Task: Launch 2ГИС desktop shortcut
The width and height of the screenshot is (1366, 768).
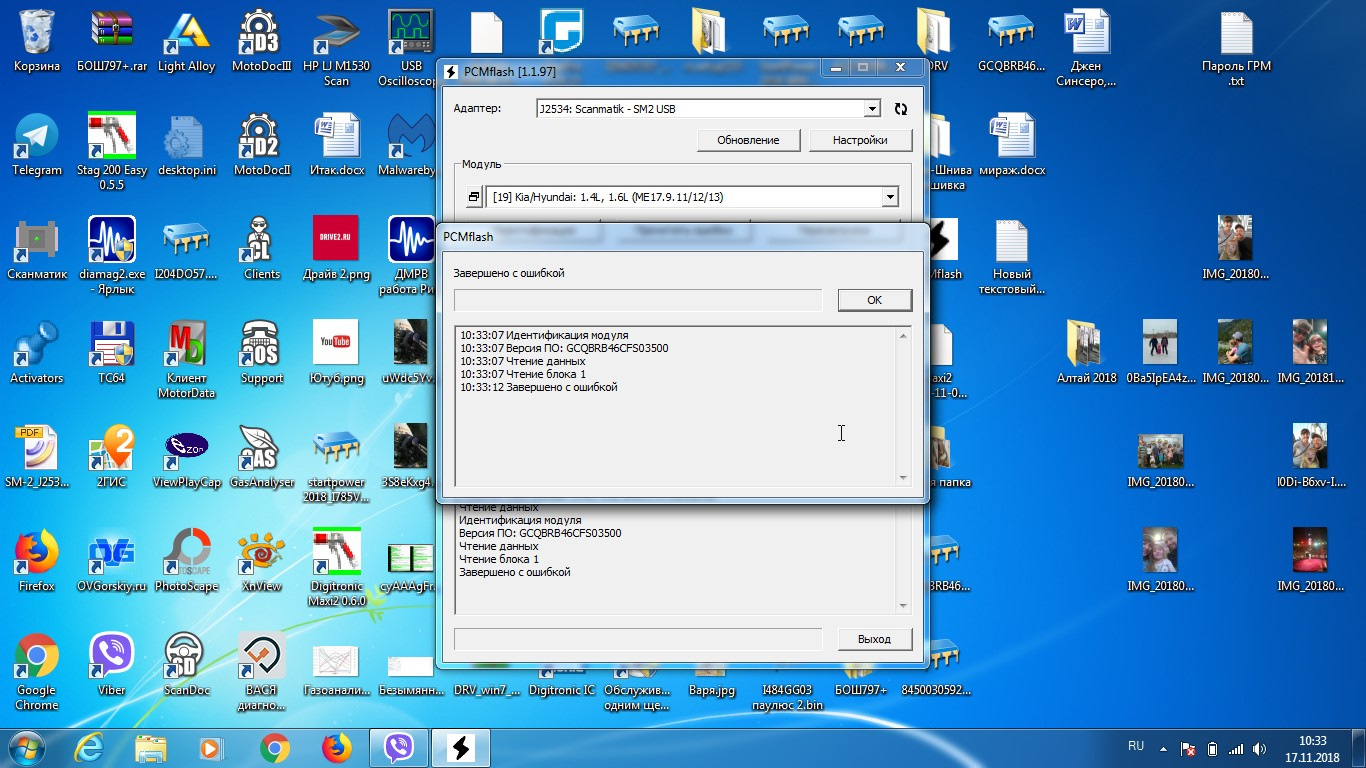Action: point(112,458)
